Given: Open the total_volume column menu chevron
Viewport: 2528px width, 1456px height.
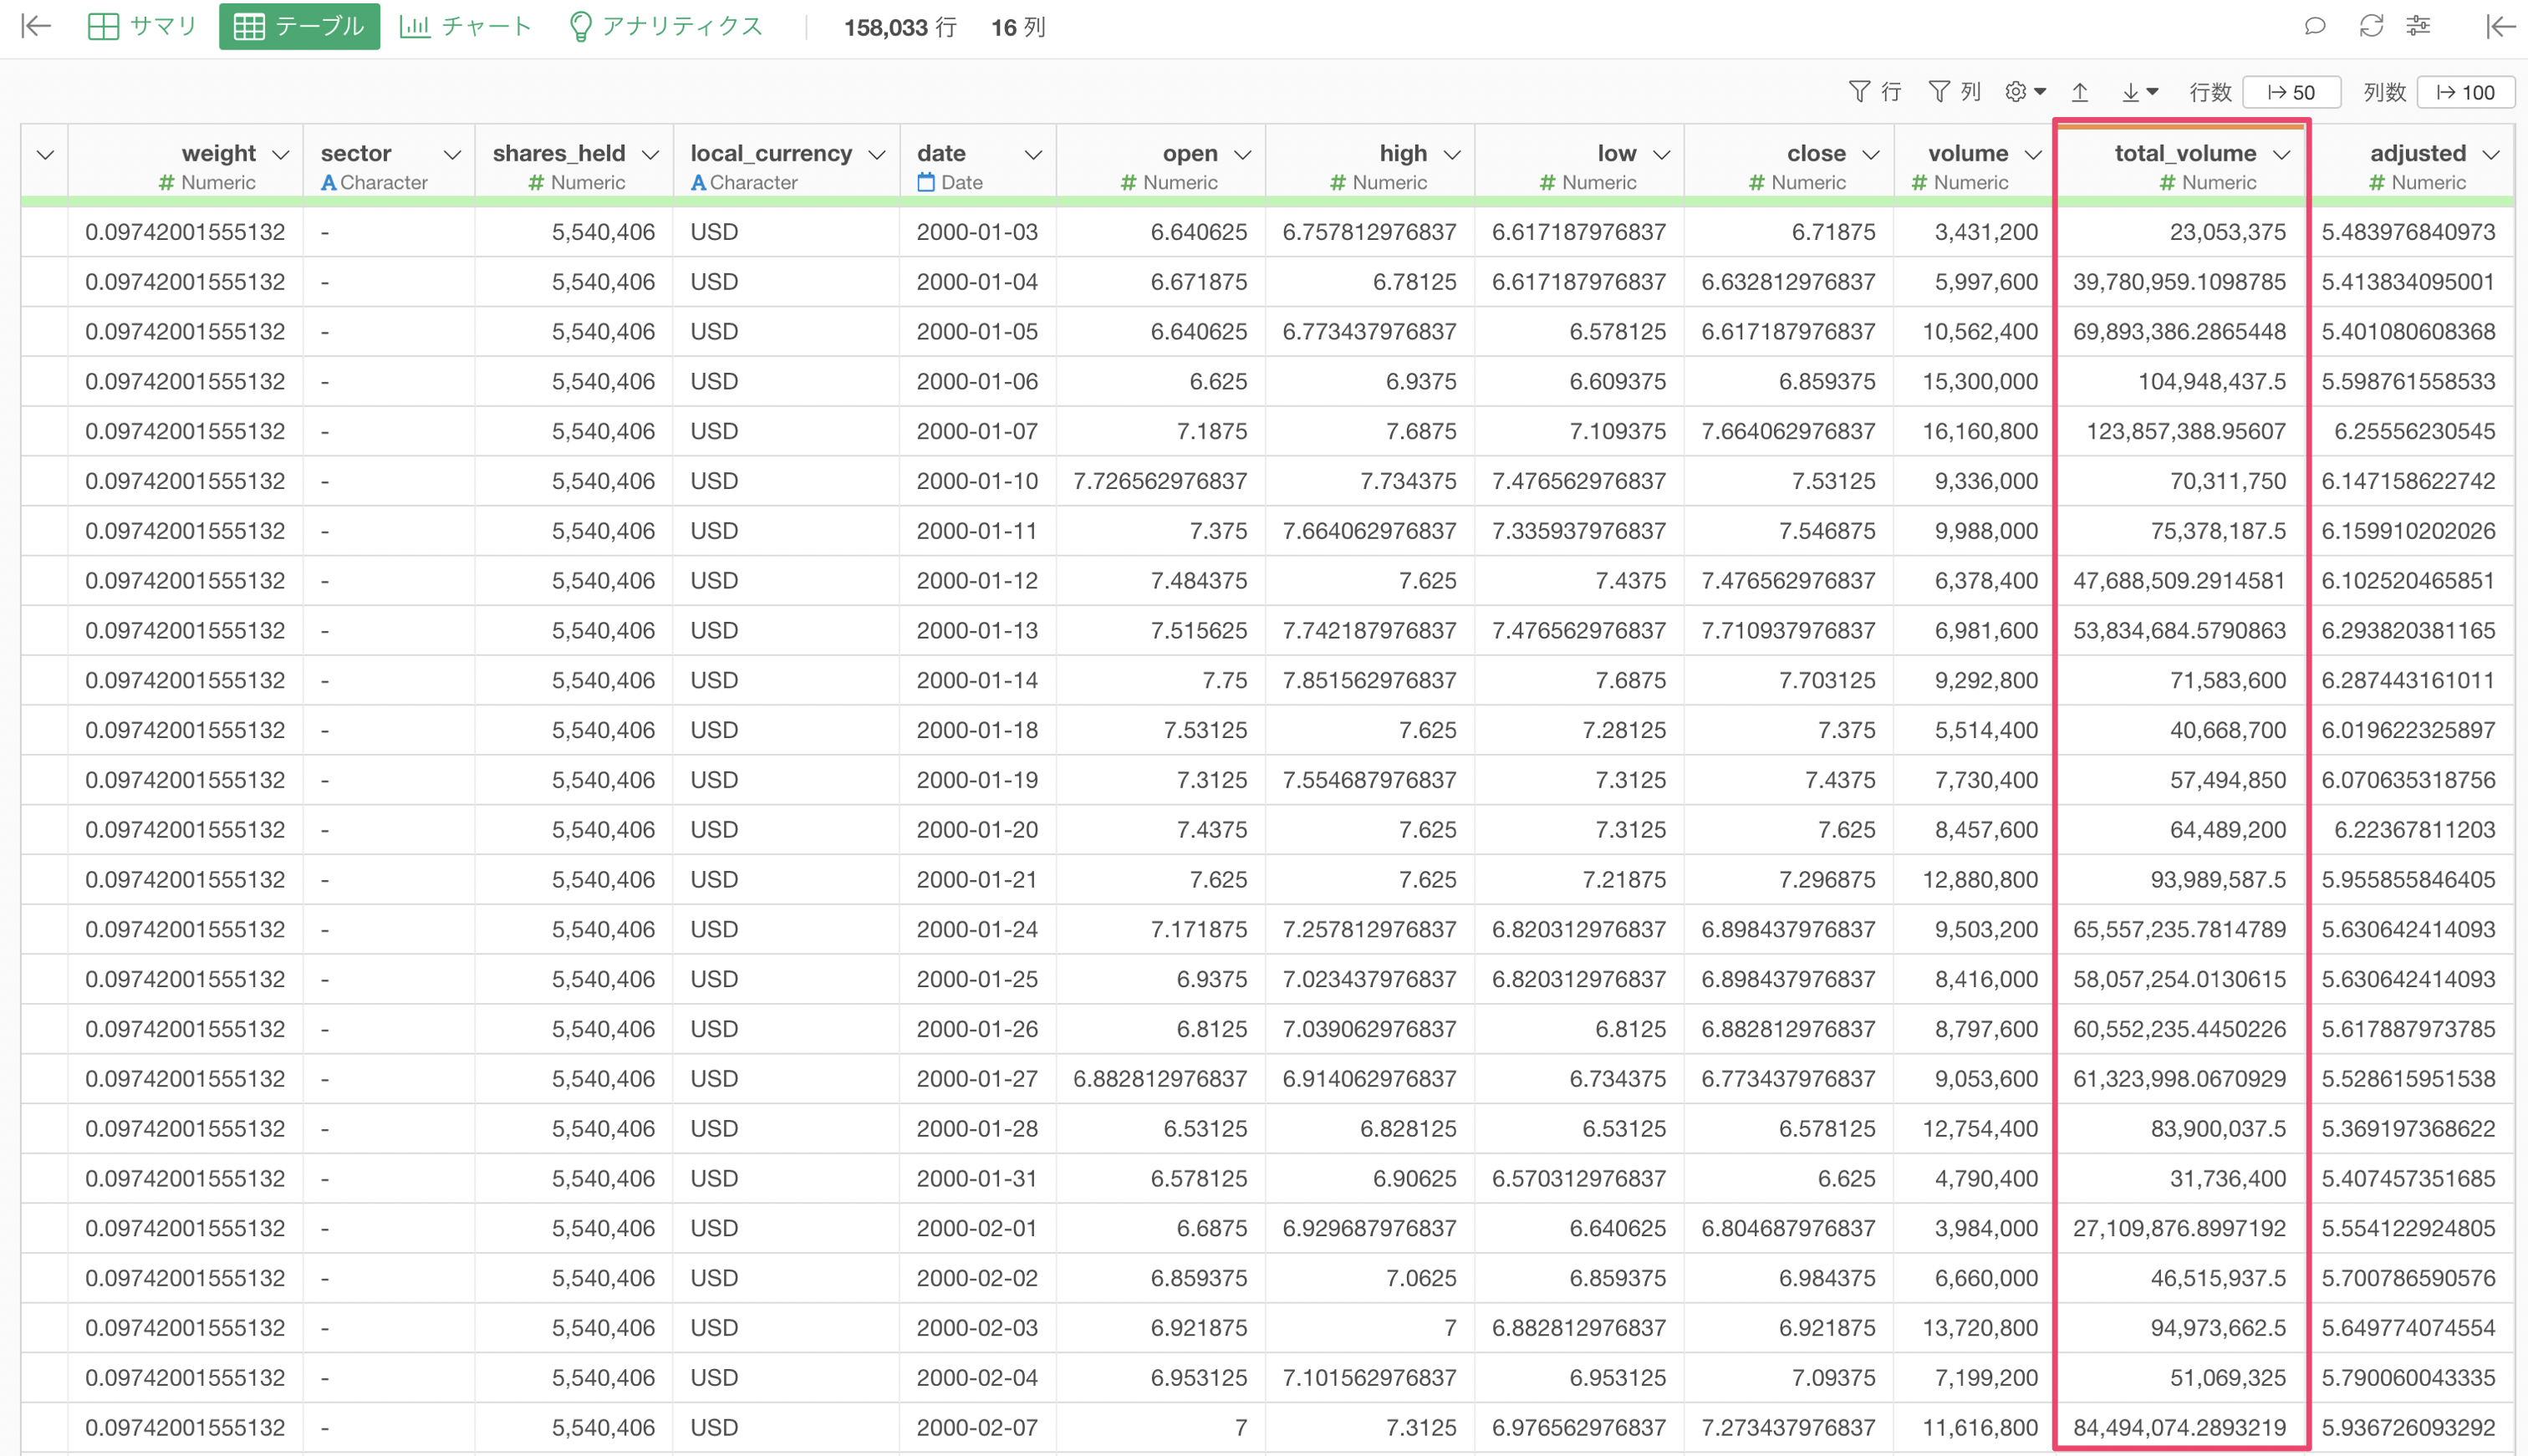Looking at the screenshot, I should click(2282, 154).
